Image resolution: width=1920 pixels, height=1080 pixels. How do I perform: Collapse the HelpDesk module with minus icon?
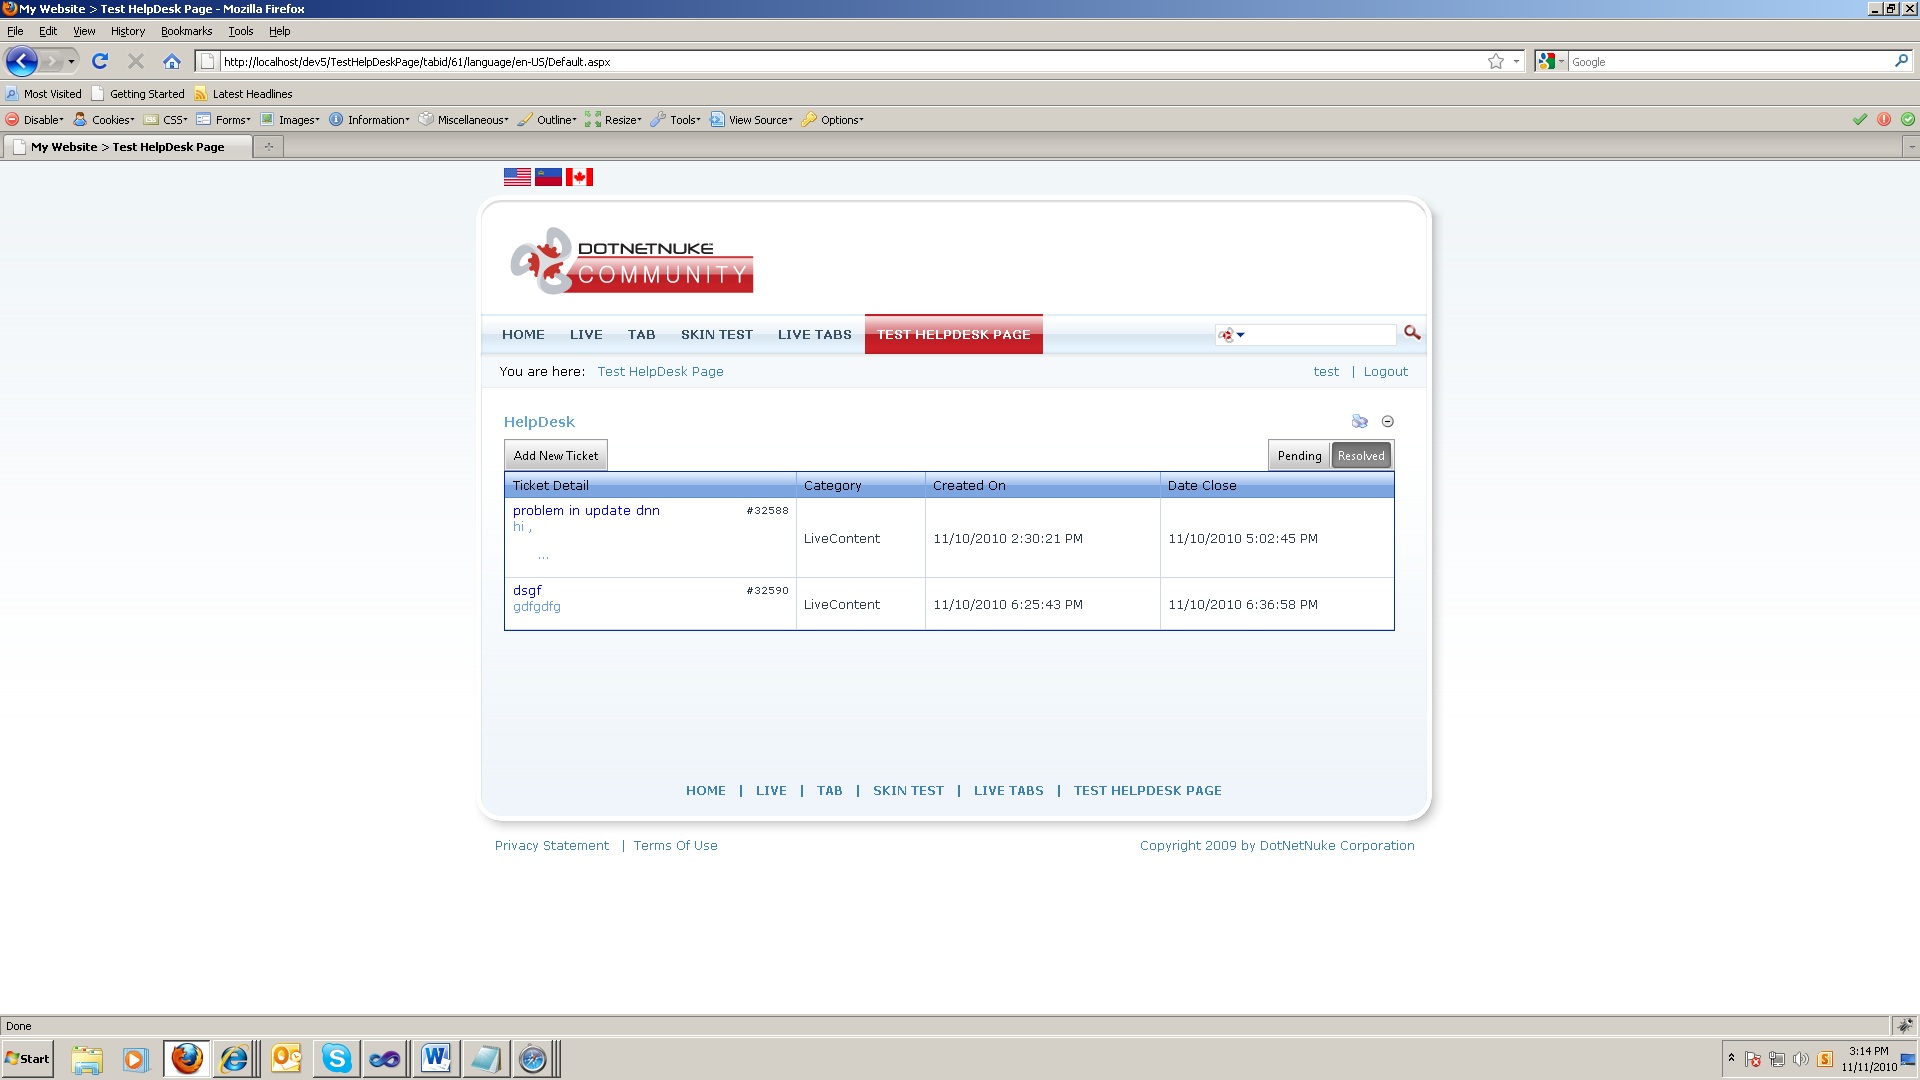pos(1387,422)
